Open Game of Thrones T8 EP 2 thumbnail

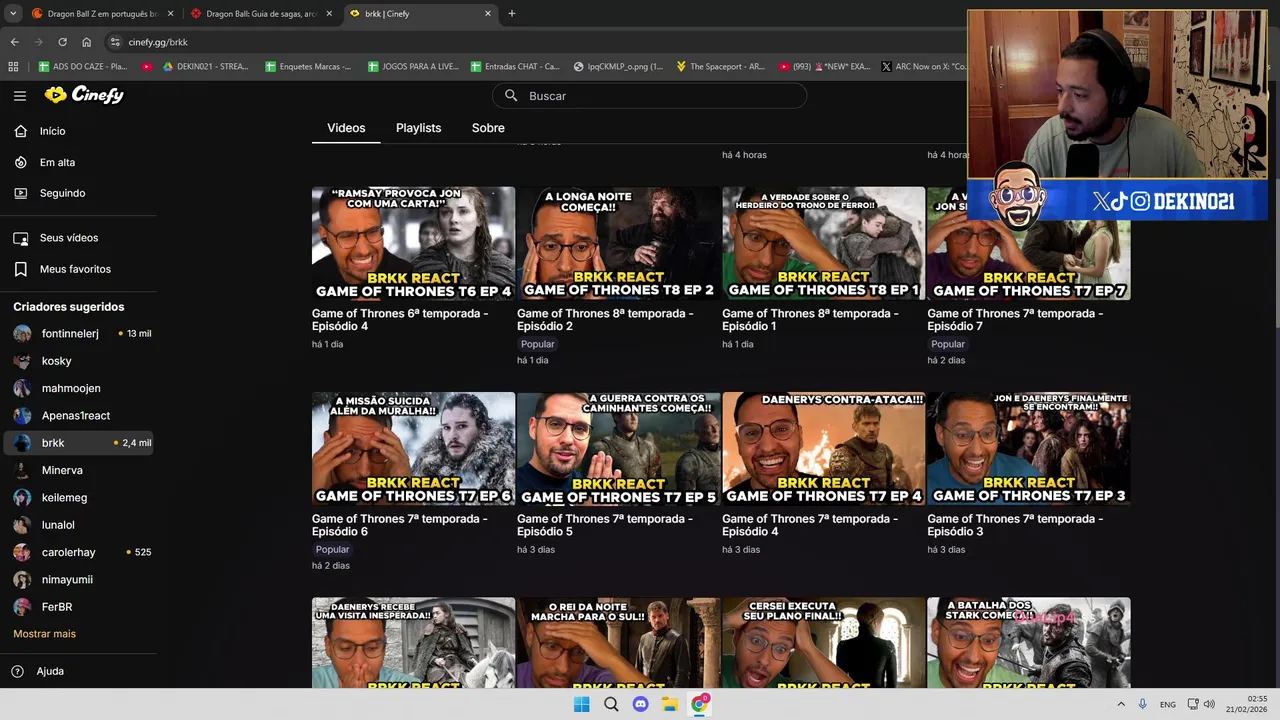point(618,243)
